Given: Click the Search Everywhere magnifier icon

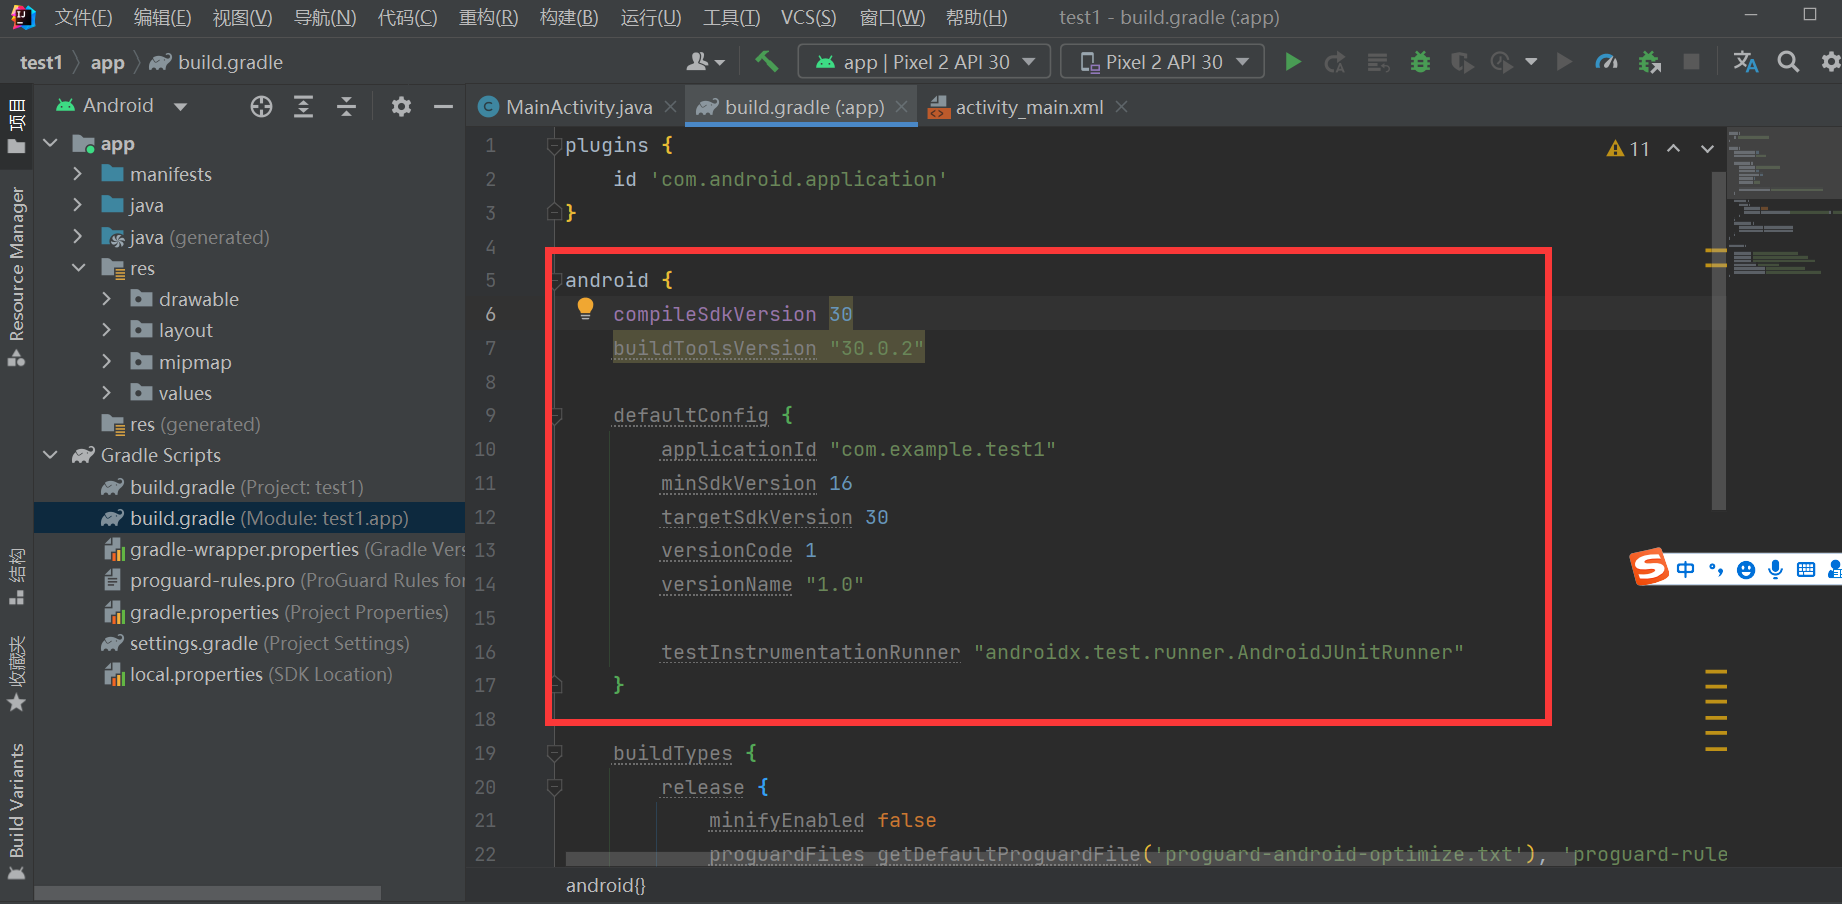Looking at the screenshot, I should pos(1788,61).
